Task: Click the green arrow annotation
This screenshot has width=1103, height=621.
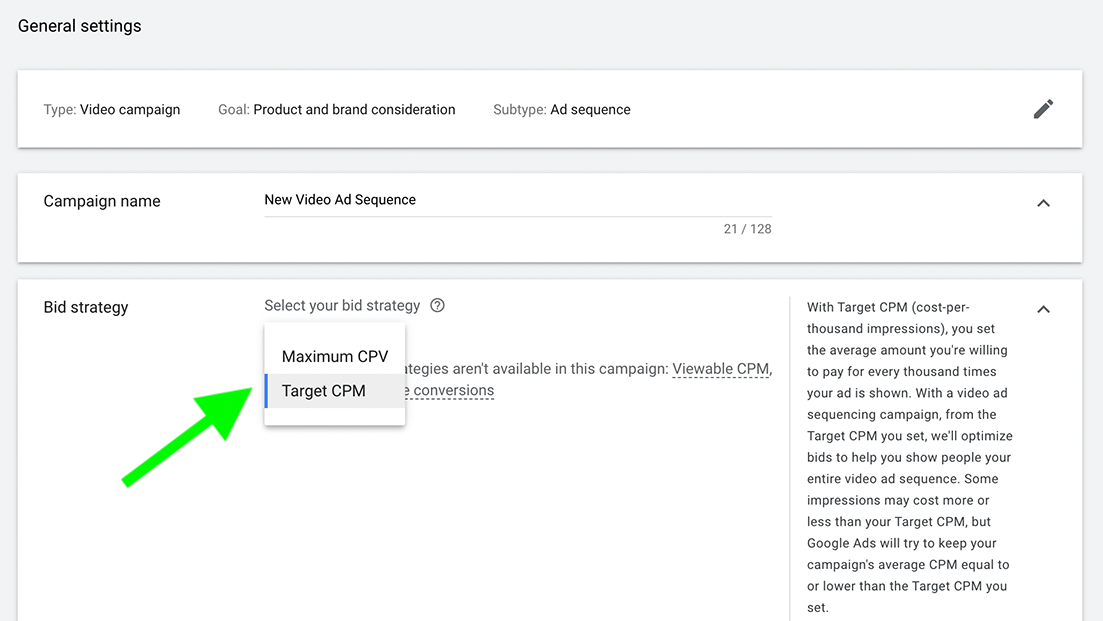Action: click(187, 437)
